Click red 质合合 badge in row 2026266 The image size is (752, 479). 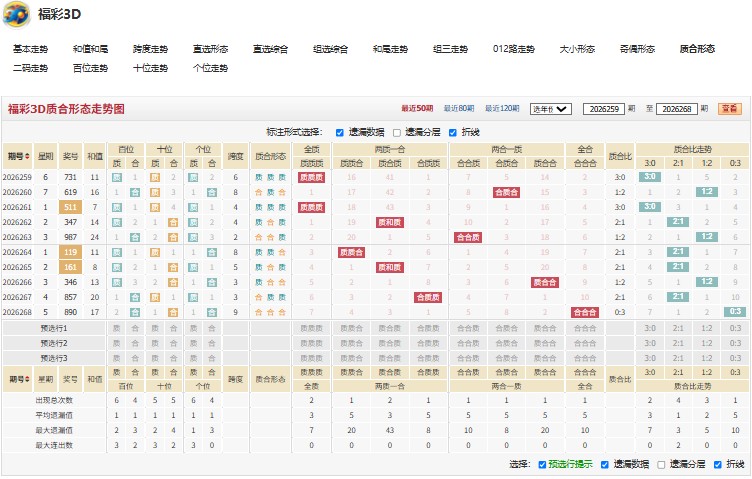[x=545, y=282]
